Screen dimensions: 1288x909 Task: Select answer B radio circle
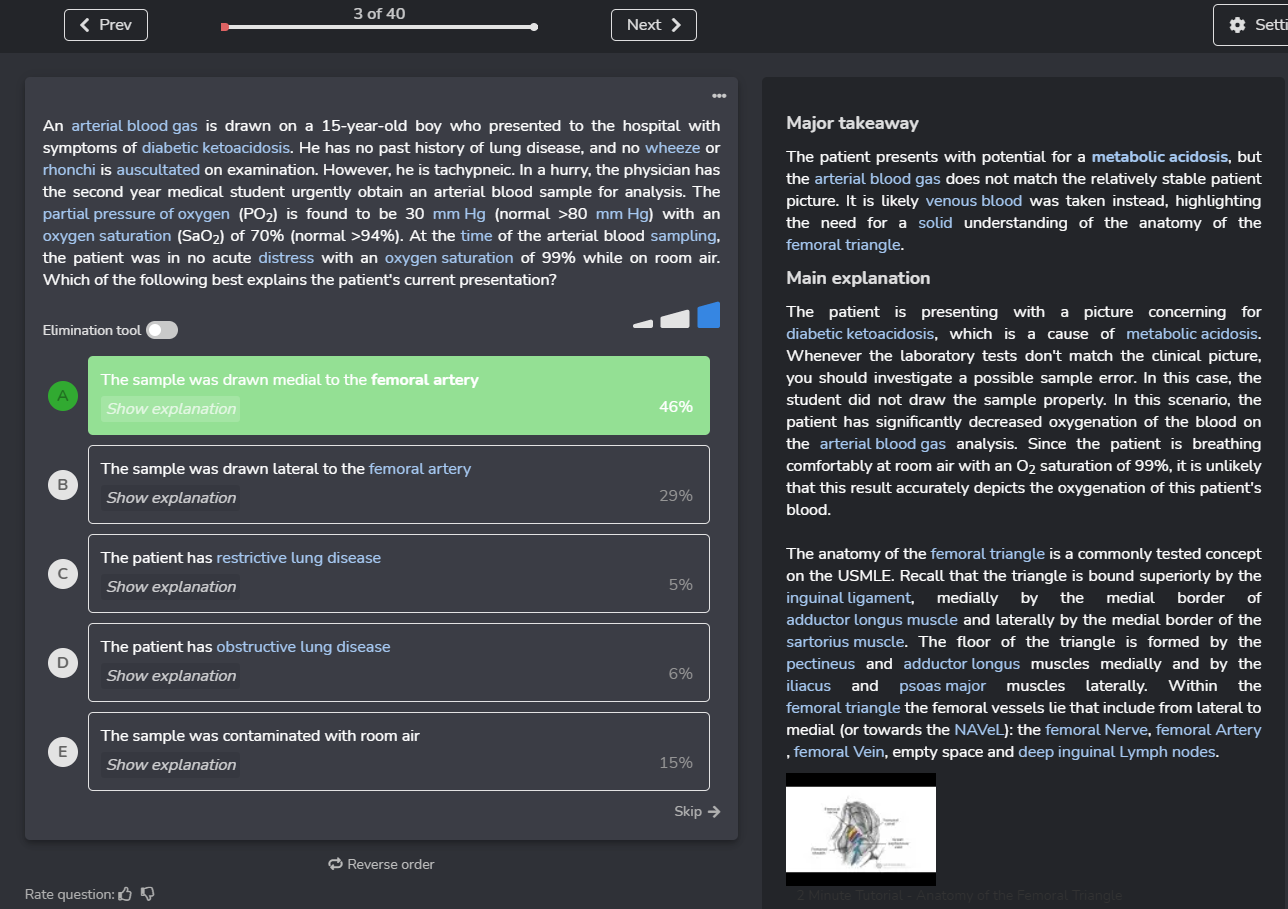[x=63, y=485]
